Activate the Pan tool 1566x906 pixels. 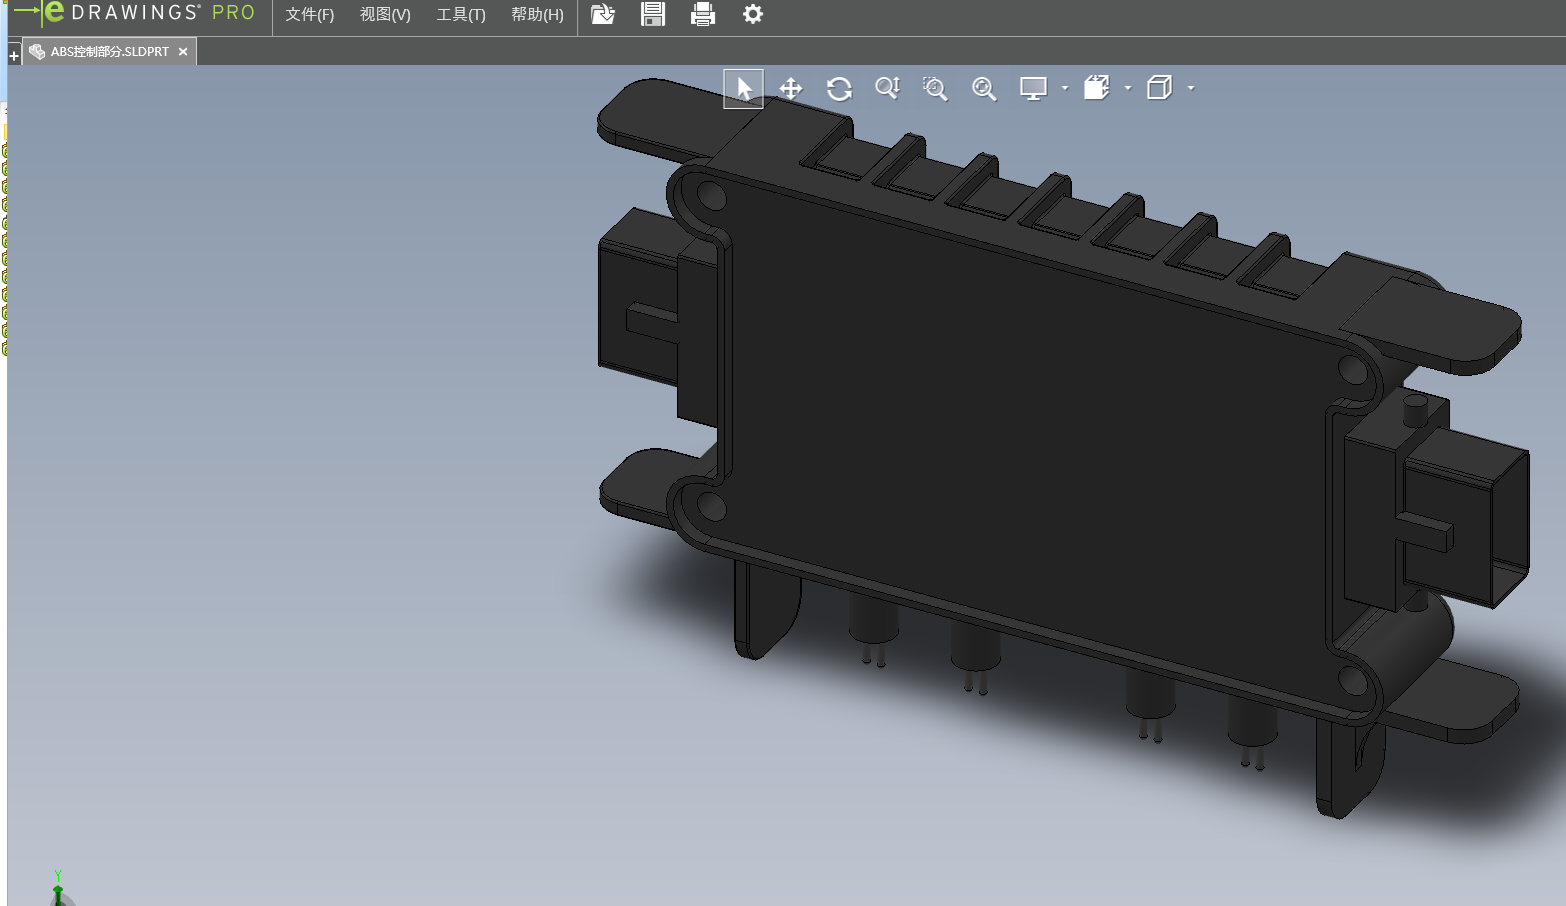[x=791, y=89]
